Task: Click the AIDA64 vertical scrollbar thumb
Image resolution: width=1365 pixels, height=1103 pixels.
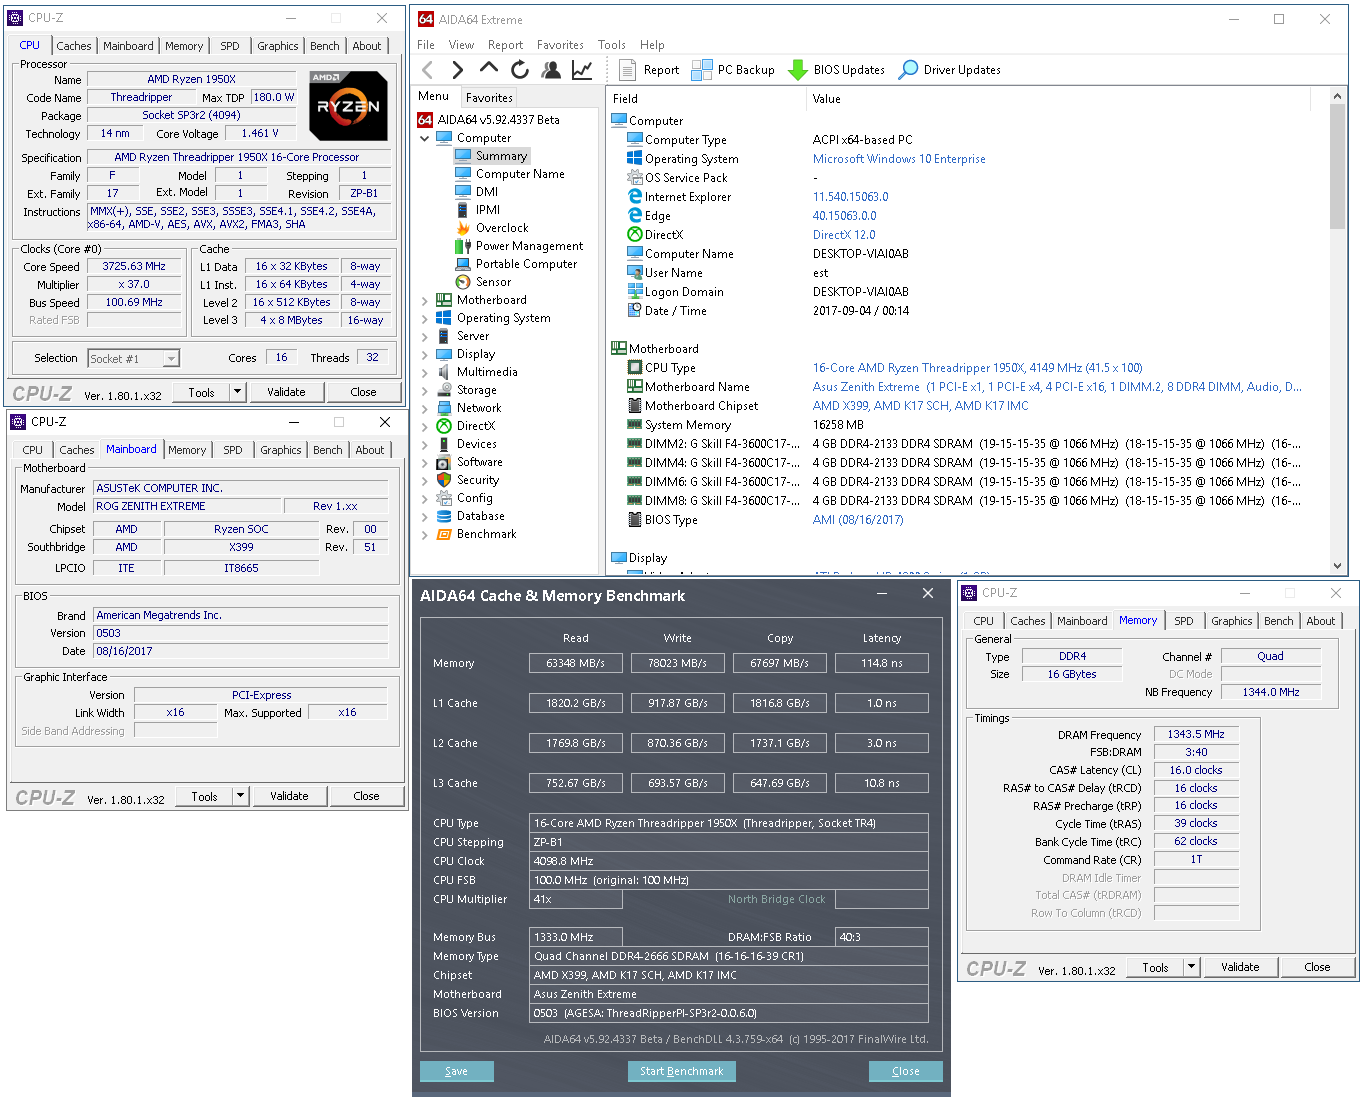Action: [x=1337, y=165]
